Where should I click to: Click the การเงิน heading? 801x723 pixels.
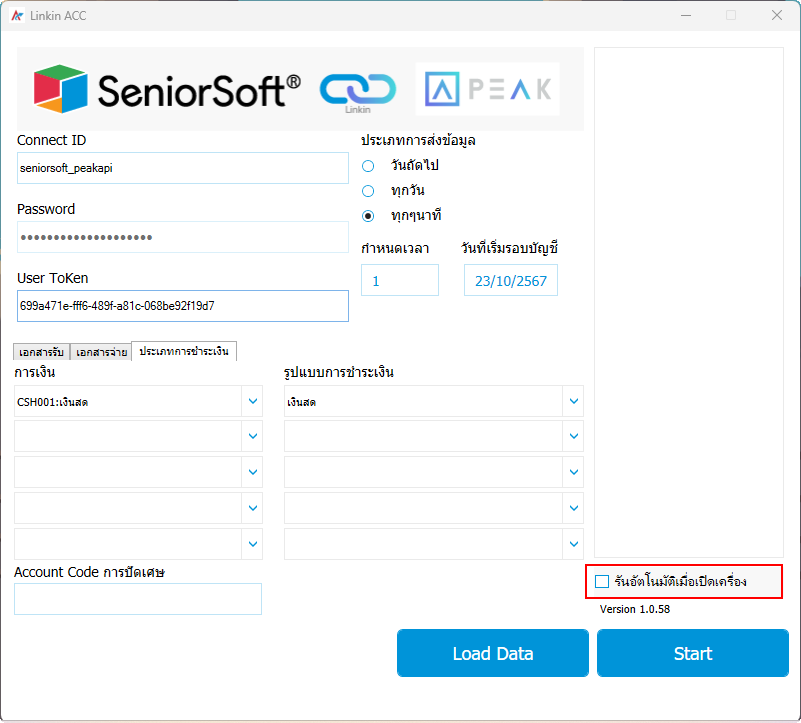35,372
